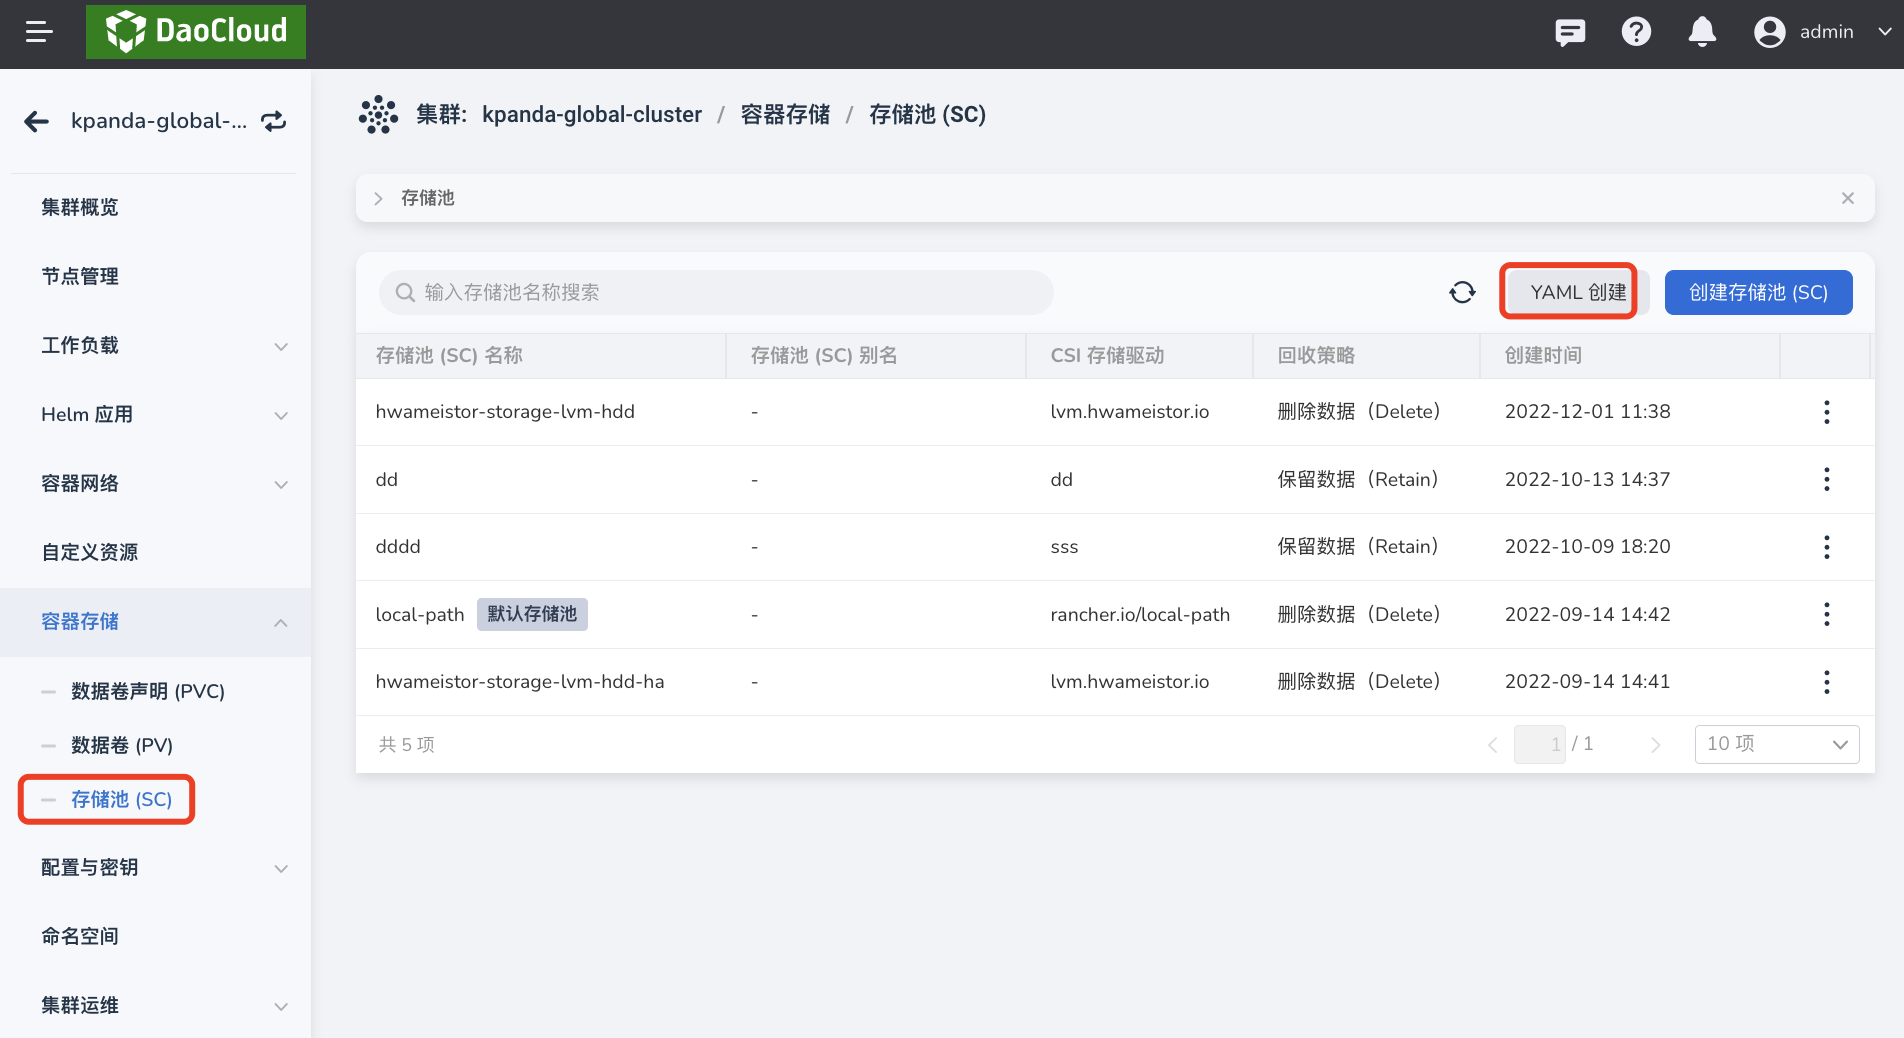Click the 存储池 (SC) 别名 column header
This screenshot has width=1904, height=1038.
pos(824,356)
